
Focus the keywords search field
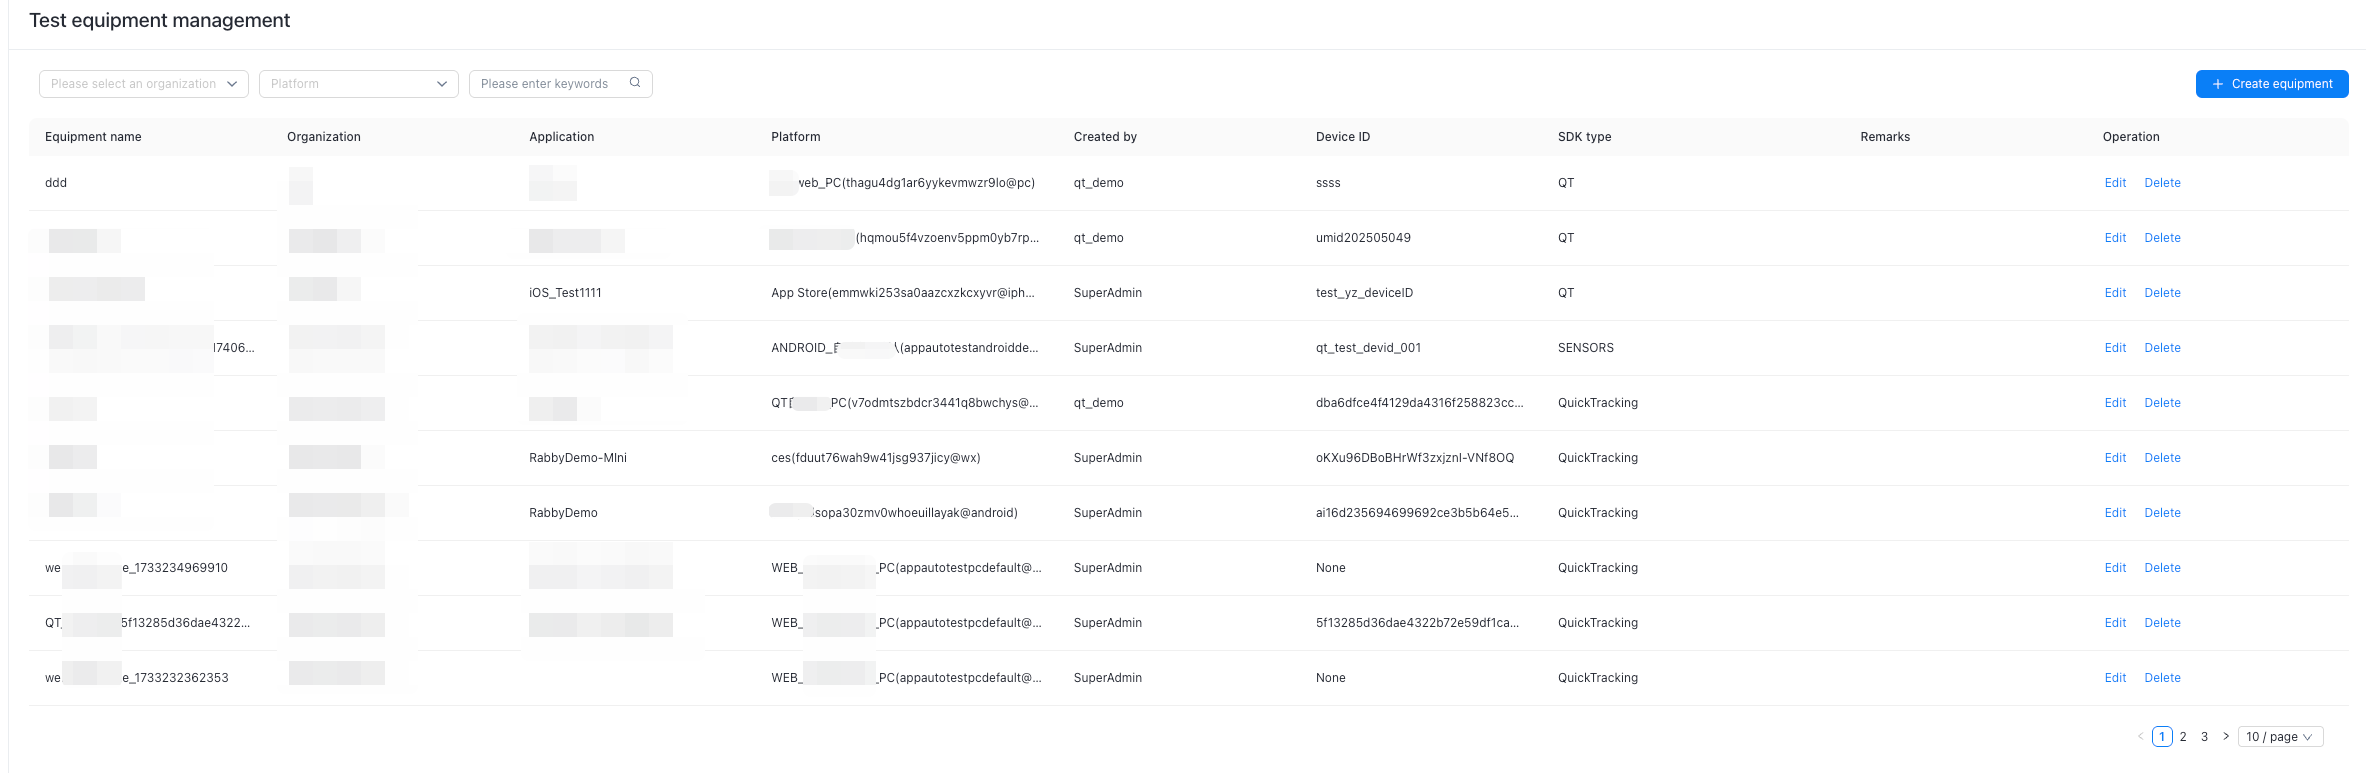(561, 84)
